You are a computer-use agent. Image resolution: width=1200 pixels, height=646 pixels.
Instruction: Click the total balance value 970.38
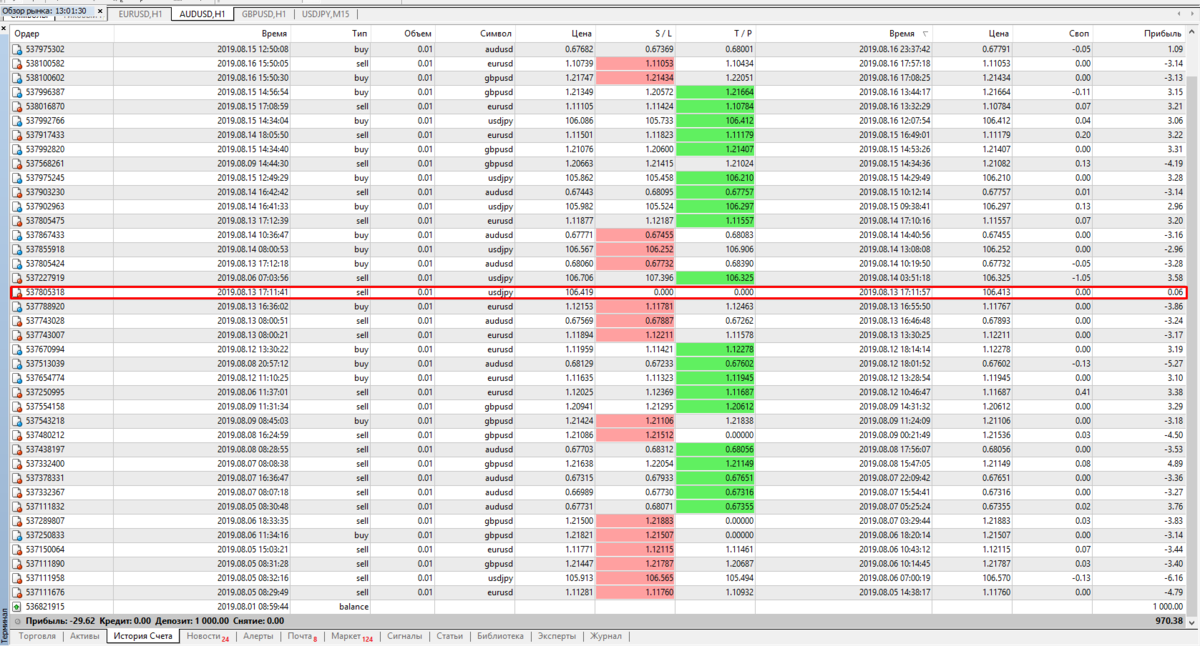(x=1169, y=621)
